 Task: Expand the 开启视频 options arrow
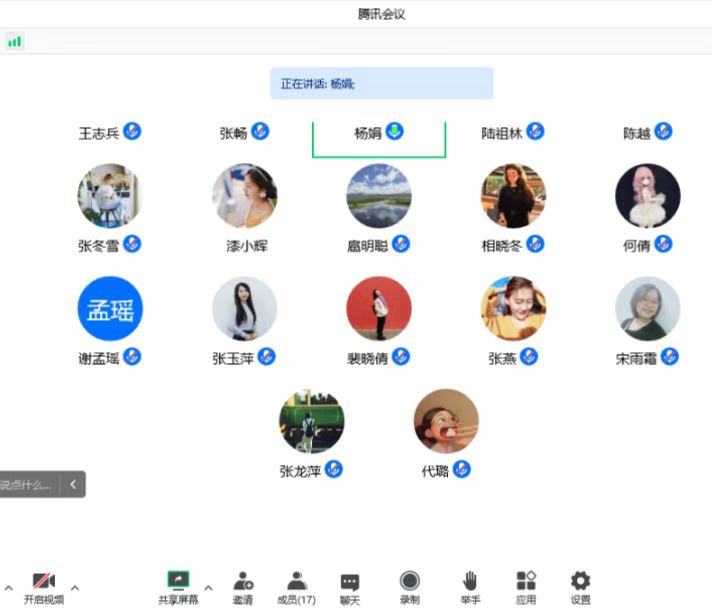(x=74, y=587)
